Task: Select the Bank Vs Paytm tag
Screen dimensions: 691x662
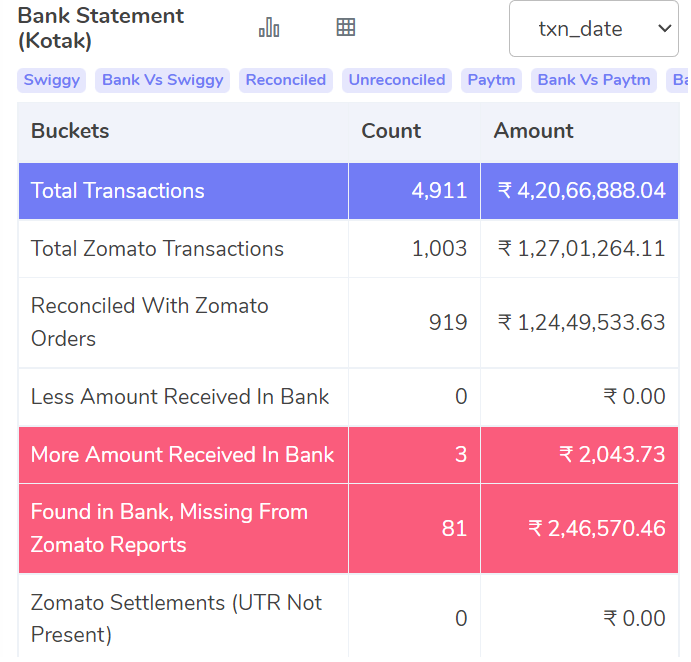Action: 594,80
